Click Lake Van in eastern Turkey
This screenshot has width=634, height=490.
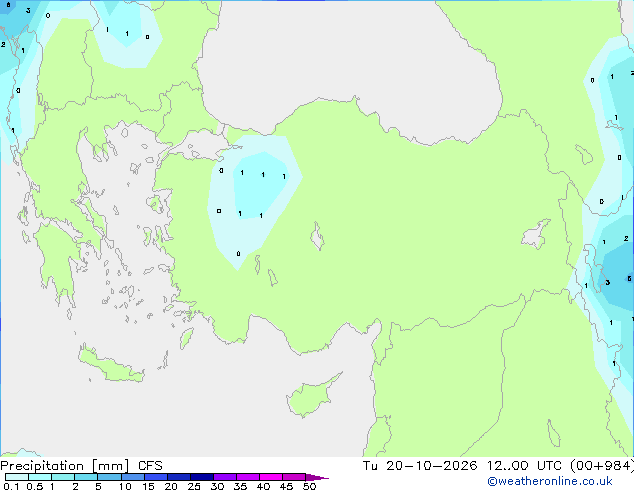[x=535, y=234]
